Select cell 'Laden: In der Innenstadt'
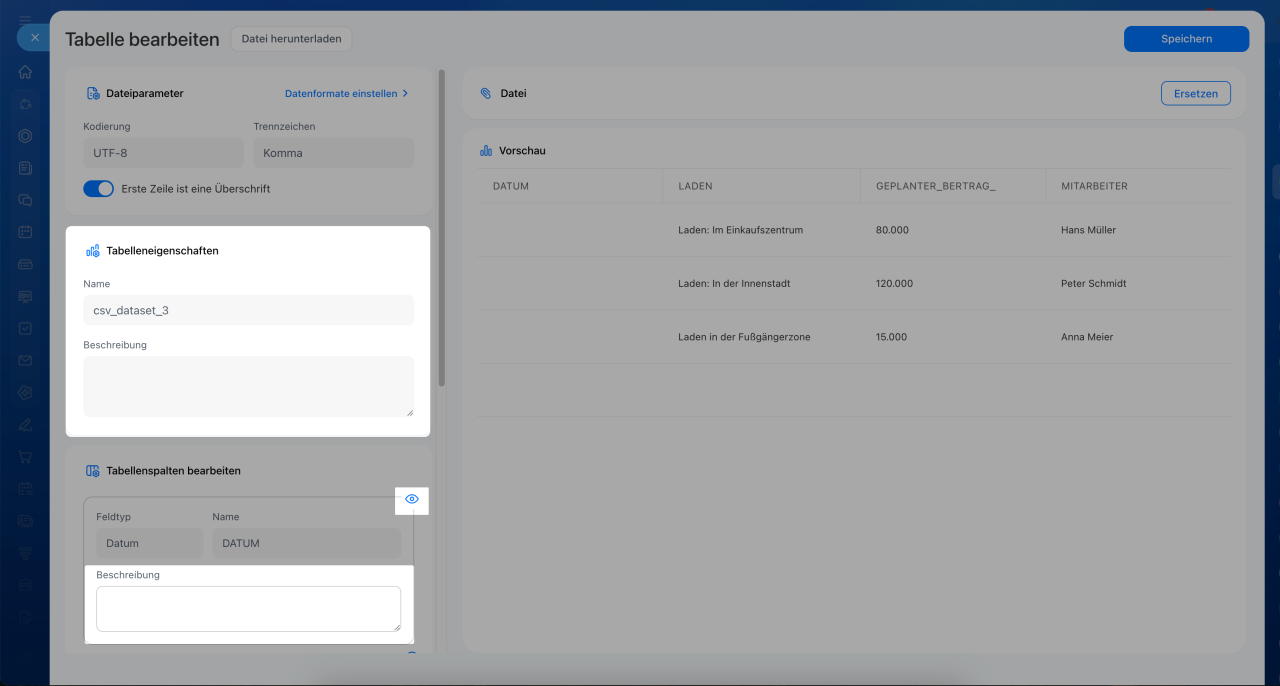 click(x=734, y=283)
